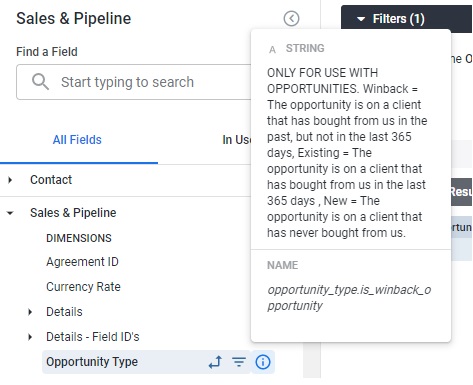Expand the Details group
Screen dimensions: 473x385
[30, 312]
